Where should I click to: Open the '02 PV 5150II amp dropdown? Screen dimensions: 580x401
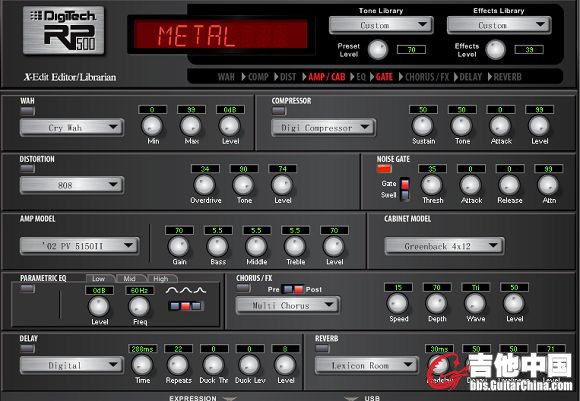pyautogui.click(x=80, y=246)
